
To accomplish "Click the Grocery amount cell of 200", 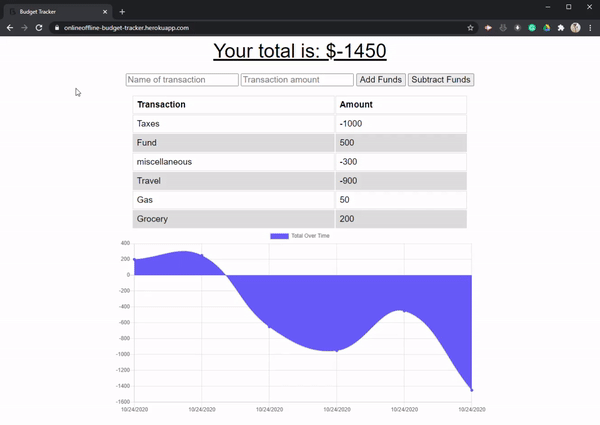I will pos(400,219).
